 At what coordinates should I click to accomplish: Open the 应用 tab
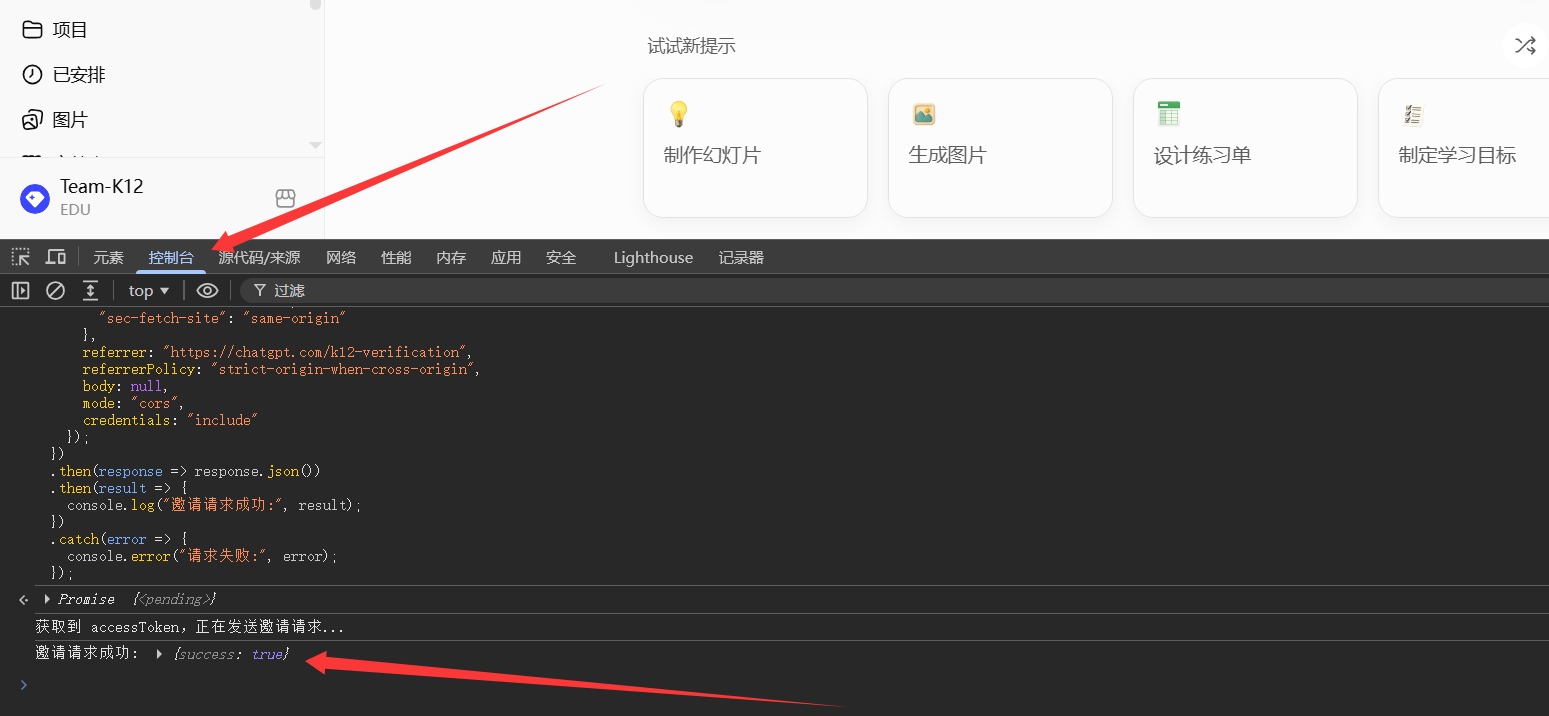pos(506,258)
